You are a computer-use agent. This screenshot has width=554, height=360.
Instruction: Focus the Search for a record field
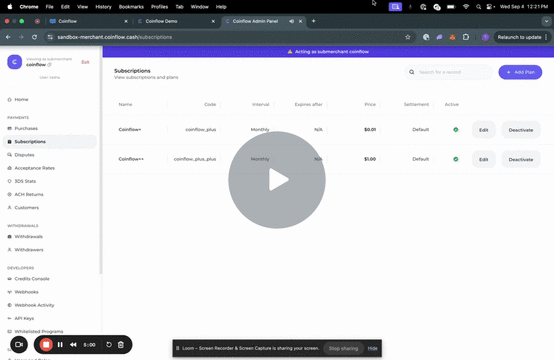coord(448,72)
